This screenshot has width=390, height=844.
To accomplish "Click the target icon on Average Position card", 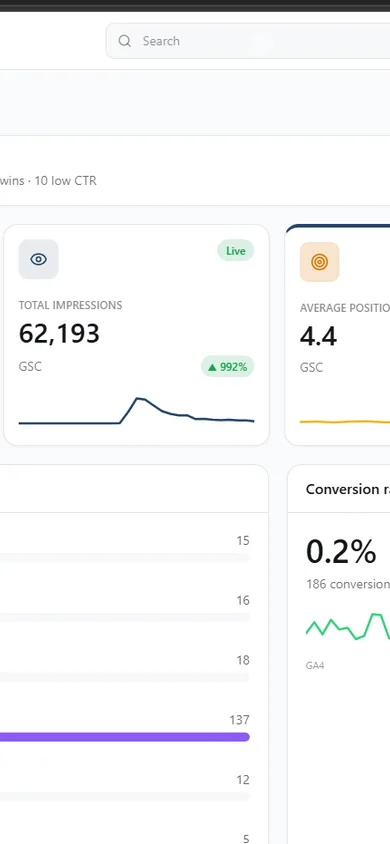I will (x=319, y=262).
